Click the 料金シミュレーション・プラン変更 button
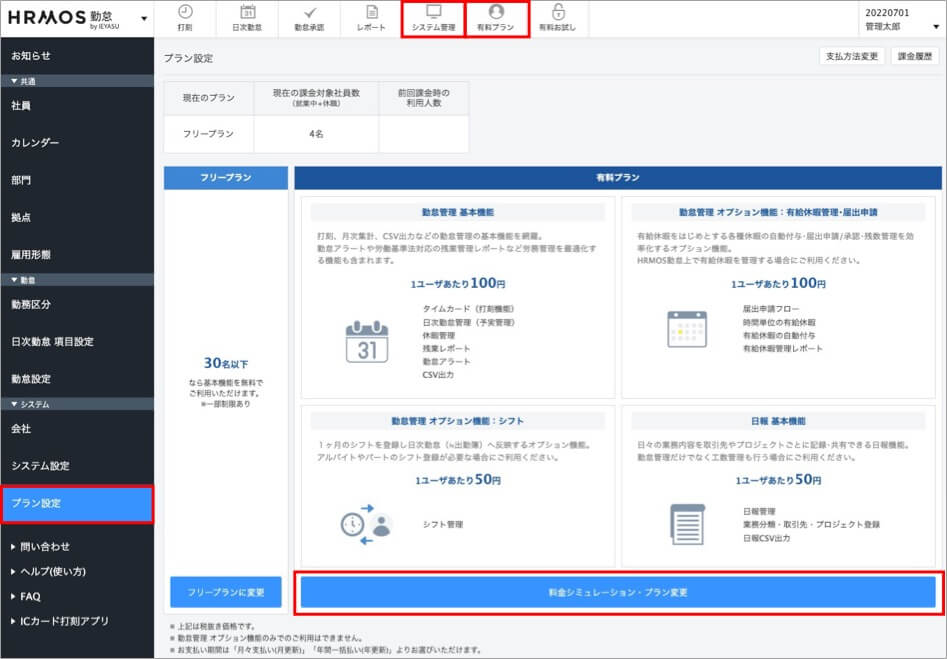Screen dimensions: 947x659 (618, 592)
